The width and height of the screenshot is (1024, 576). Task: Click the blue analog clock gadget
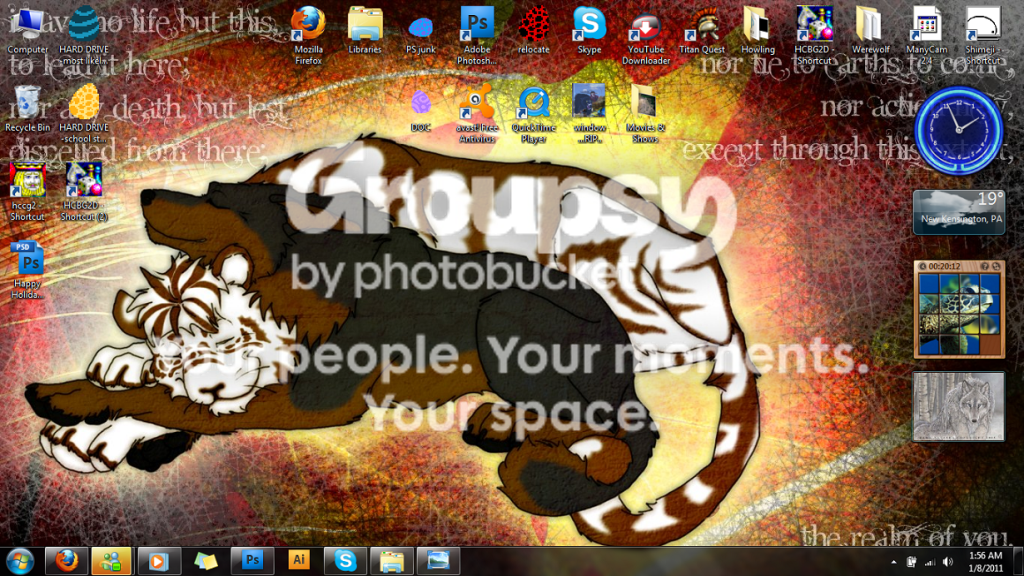959,131
